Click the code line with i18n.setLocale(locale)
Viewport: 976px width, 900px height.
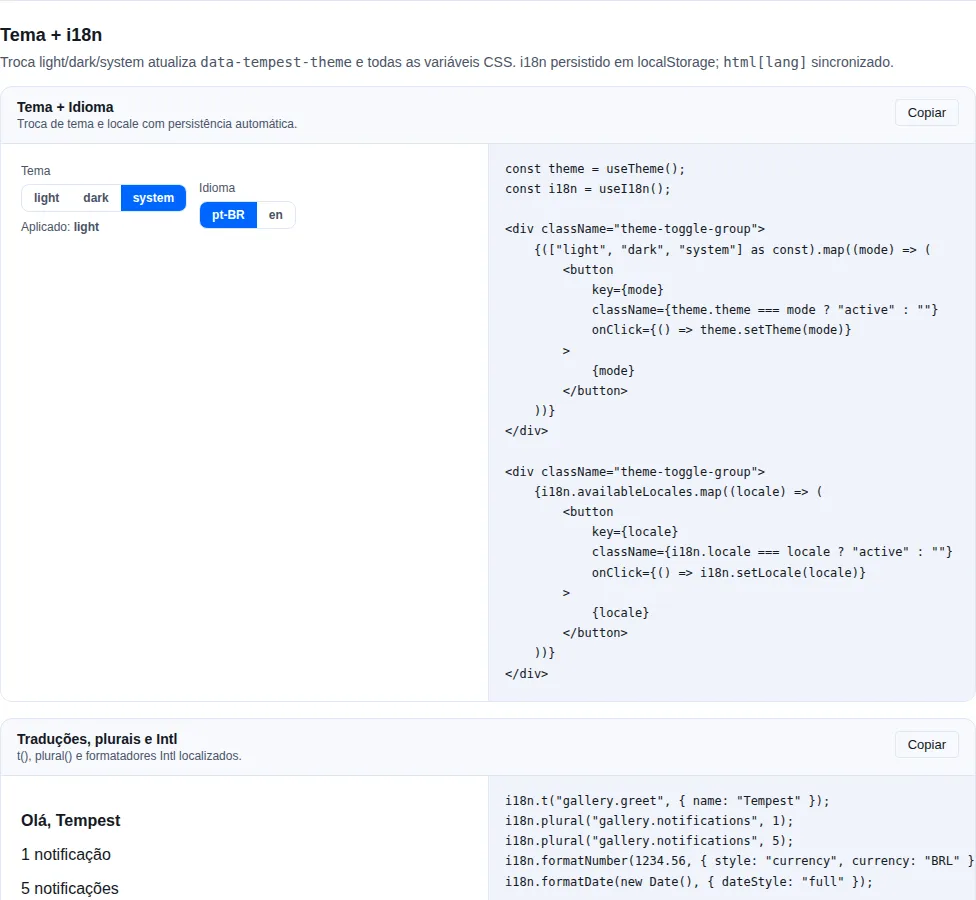tap(728, 573)
